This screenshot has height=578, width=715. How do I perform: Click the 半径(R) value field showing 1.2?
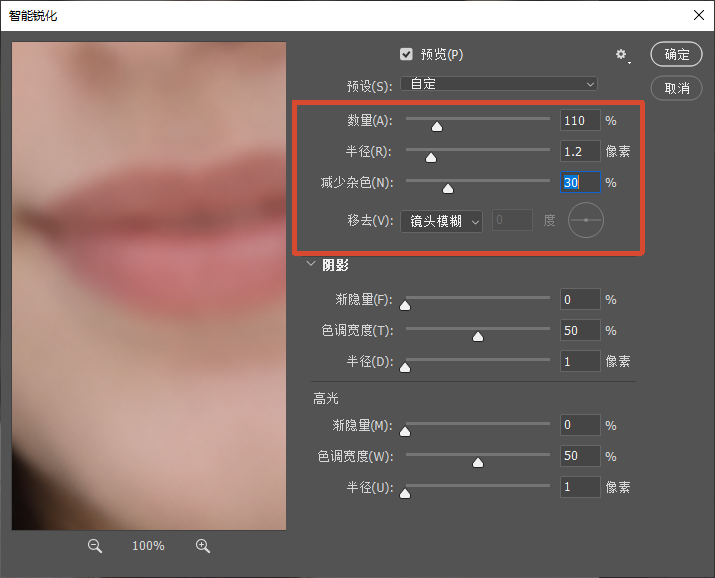click(x=580, y=151)
